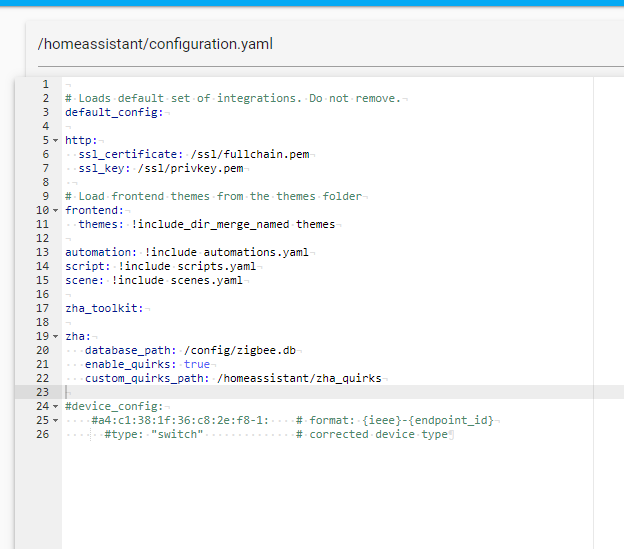Image resolution: width=624 pixels, height=549 pixels.
Task: Click themes: !include_dir_merge_named themes line
Action: (207, 224)
